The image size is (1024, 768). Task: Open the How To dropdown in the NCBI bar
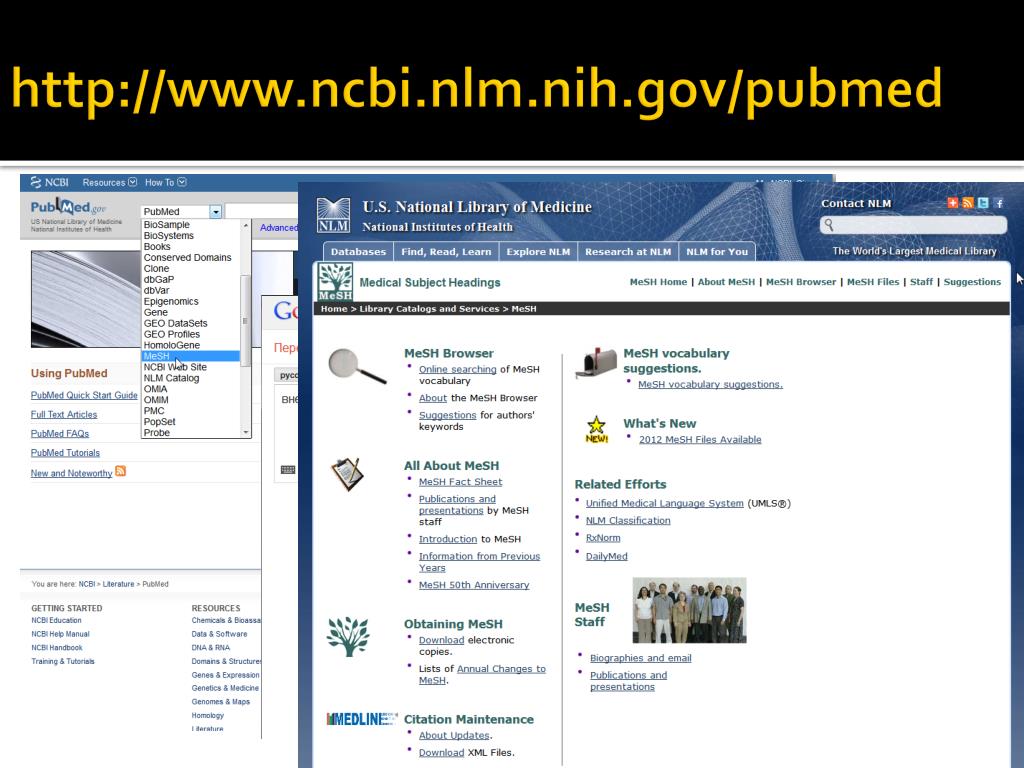[165, 182]
